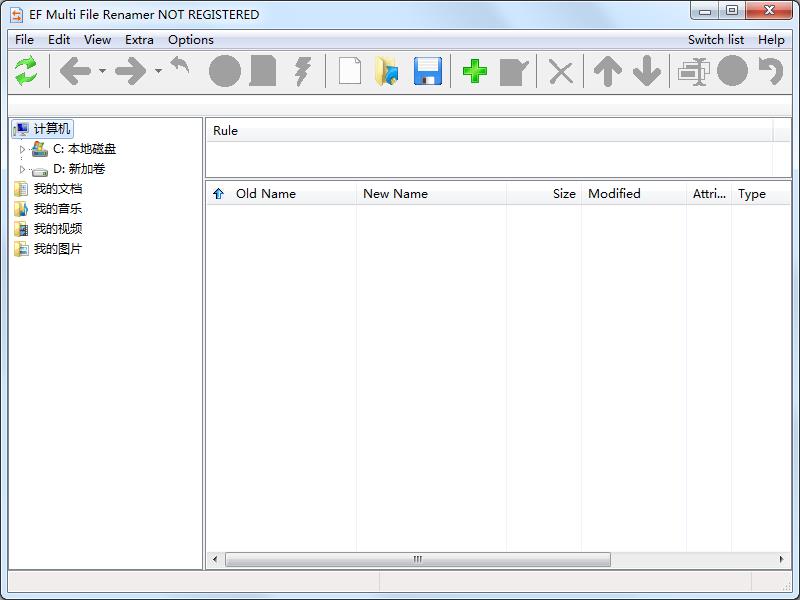Open the Back history dropdown arrow

[x=103, y=71]
